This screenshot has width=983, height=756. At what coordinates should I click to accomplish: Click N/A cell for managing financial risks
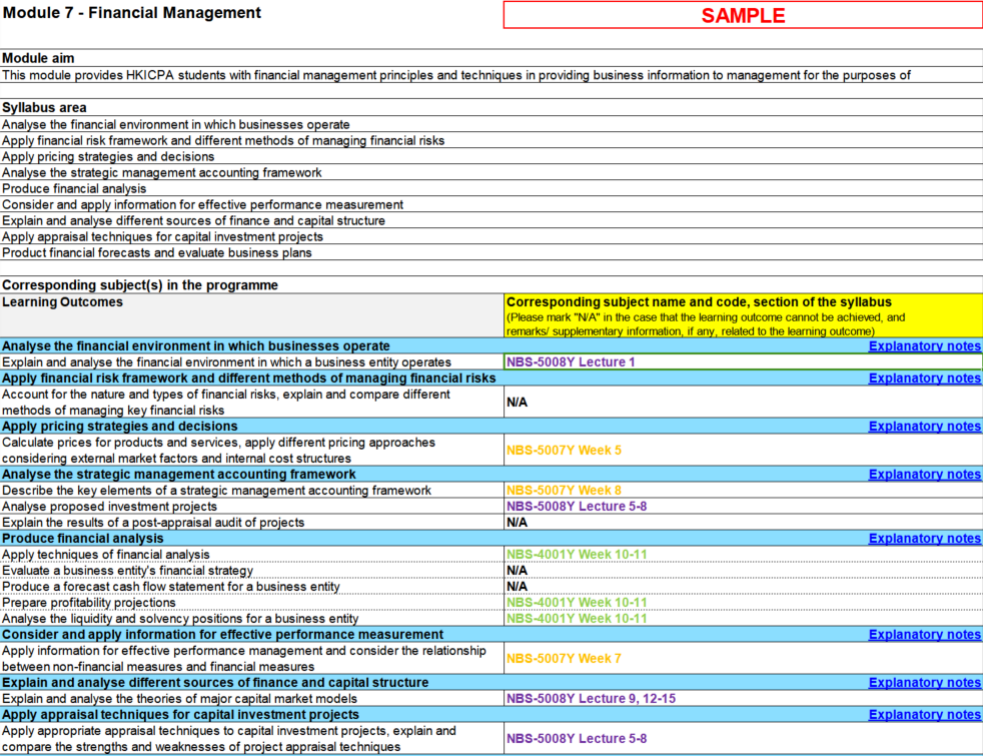(x=742, y=402)
